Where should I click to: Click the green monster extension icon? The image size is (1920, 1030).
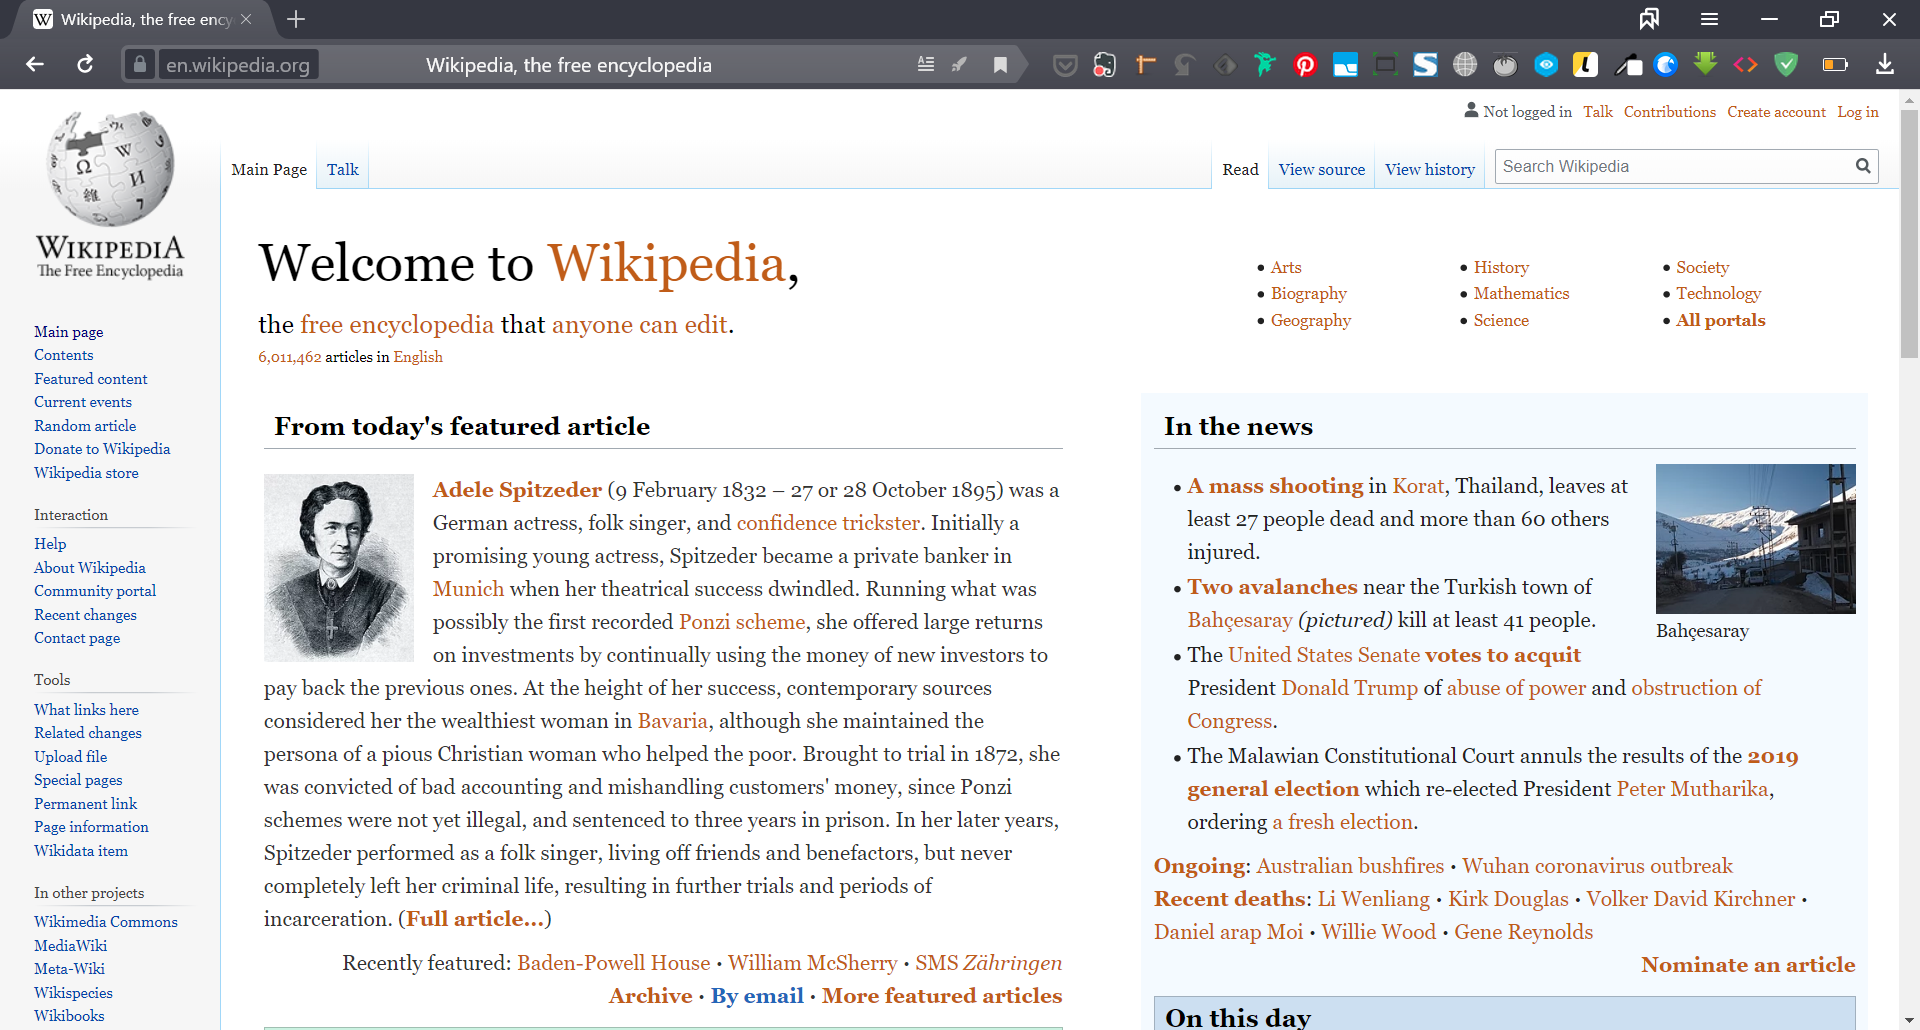pyautogui.click(x=1265, y=65)
